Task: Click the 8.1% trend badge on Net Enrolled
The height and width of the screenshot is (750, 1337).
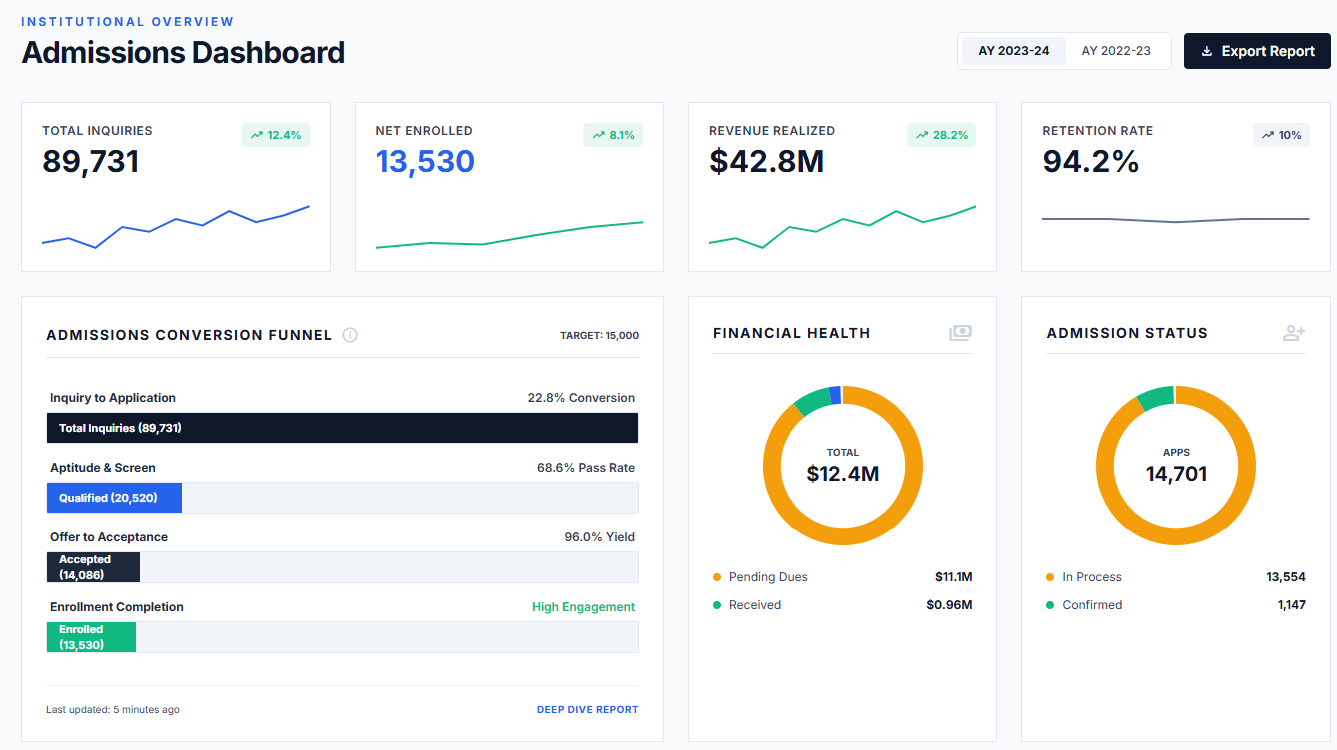Action: pos(613,135)
